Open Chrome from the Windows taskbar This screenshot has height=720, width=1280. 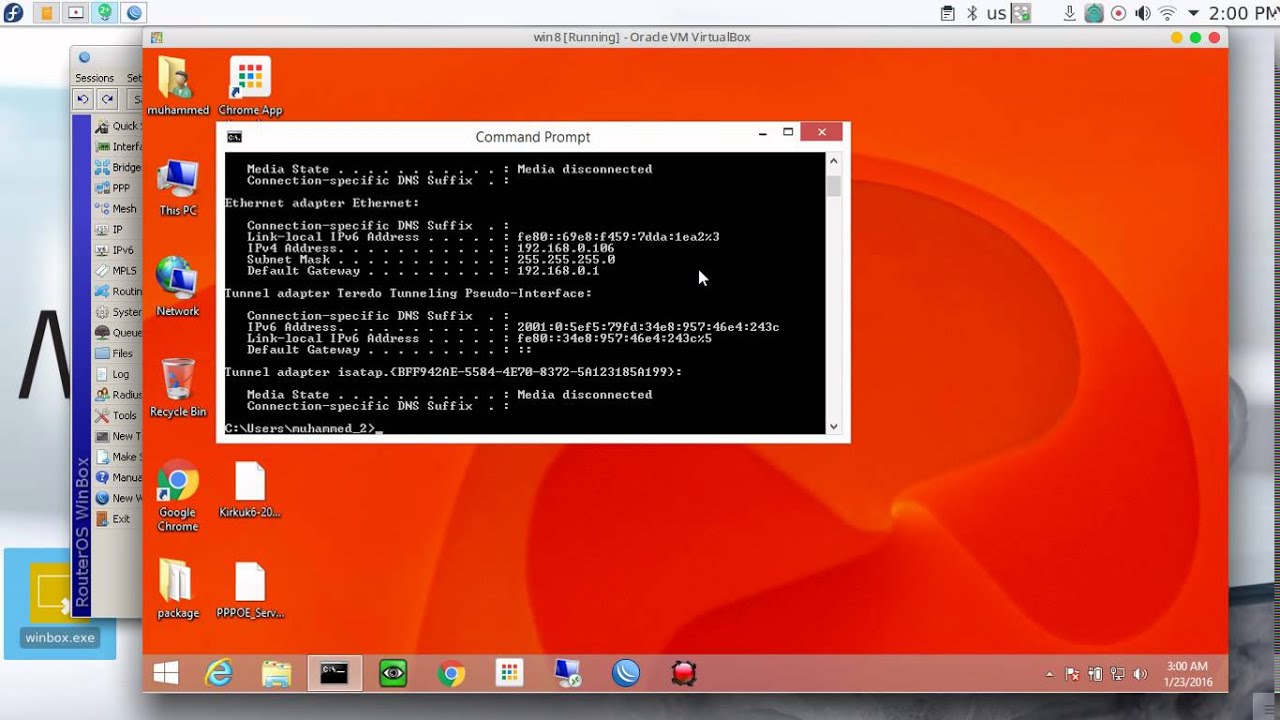pos(451,674)
